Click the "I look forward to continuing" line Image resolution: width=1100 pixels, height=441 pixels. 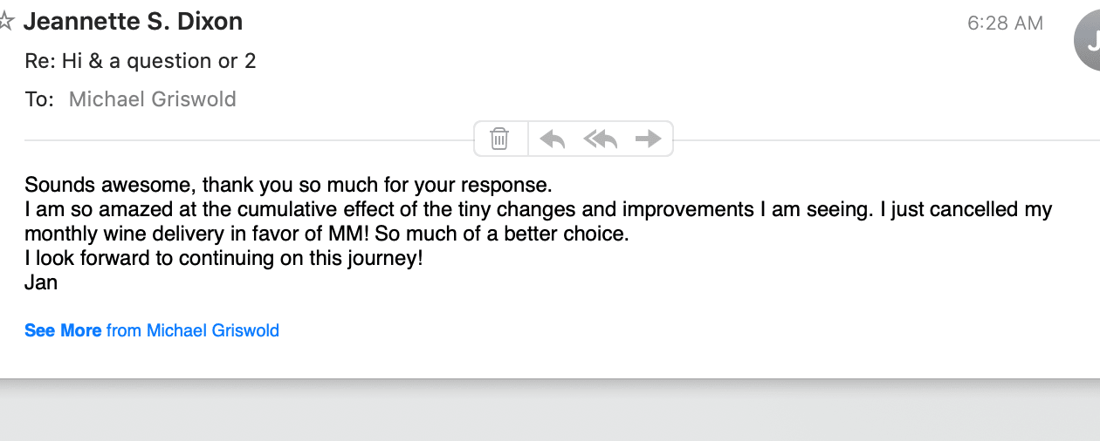(x=224, y=258)
